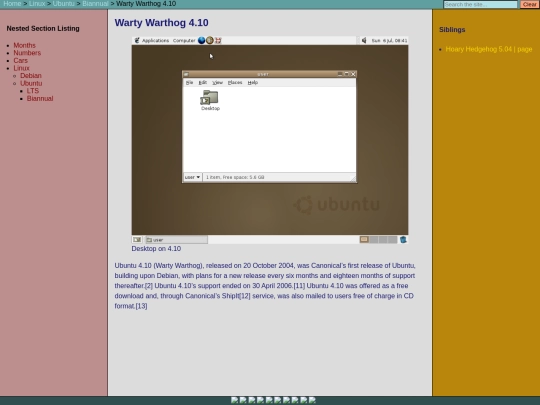This screenshot has width=540, height=405.
Task: Click the 'Search the site...' input field
Action: tap(480, 4)
